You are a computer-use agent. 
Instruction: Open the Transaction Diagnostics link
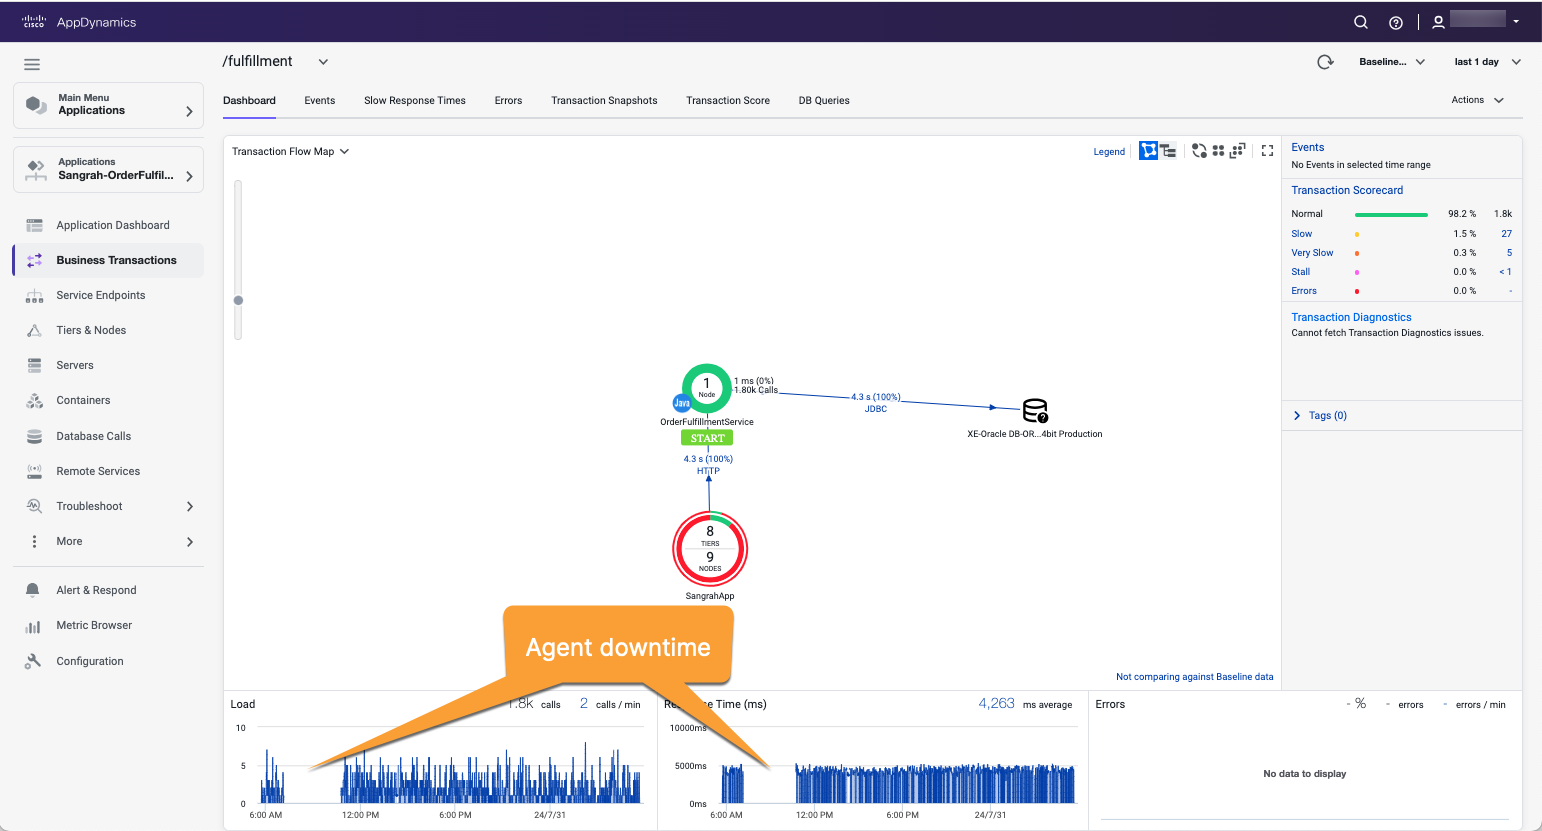tap(1351, 317)
